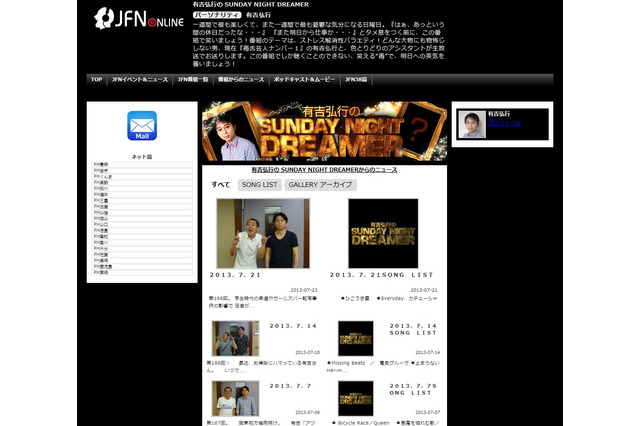Click the JFN Online logo
This screenshot has height=426, width=640.
tap(139, 18)
